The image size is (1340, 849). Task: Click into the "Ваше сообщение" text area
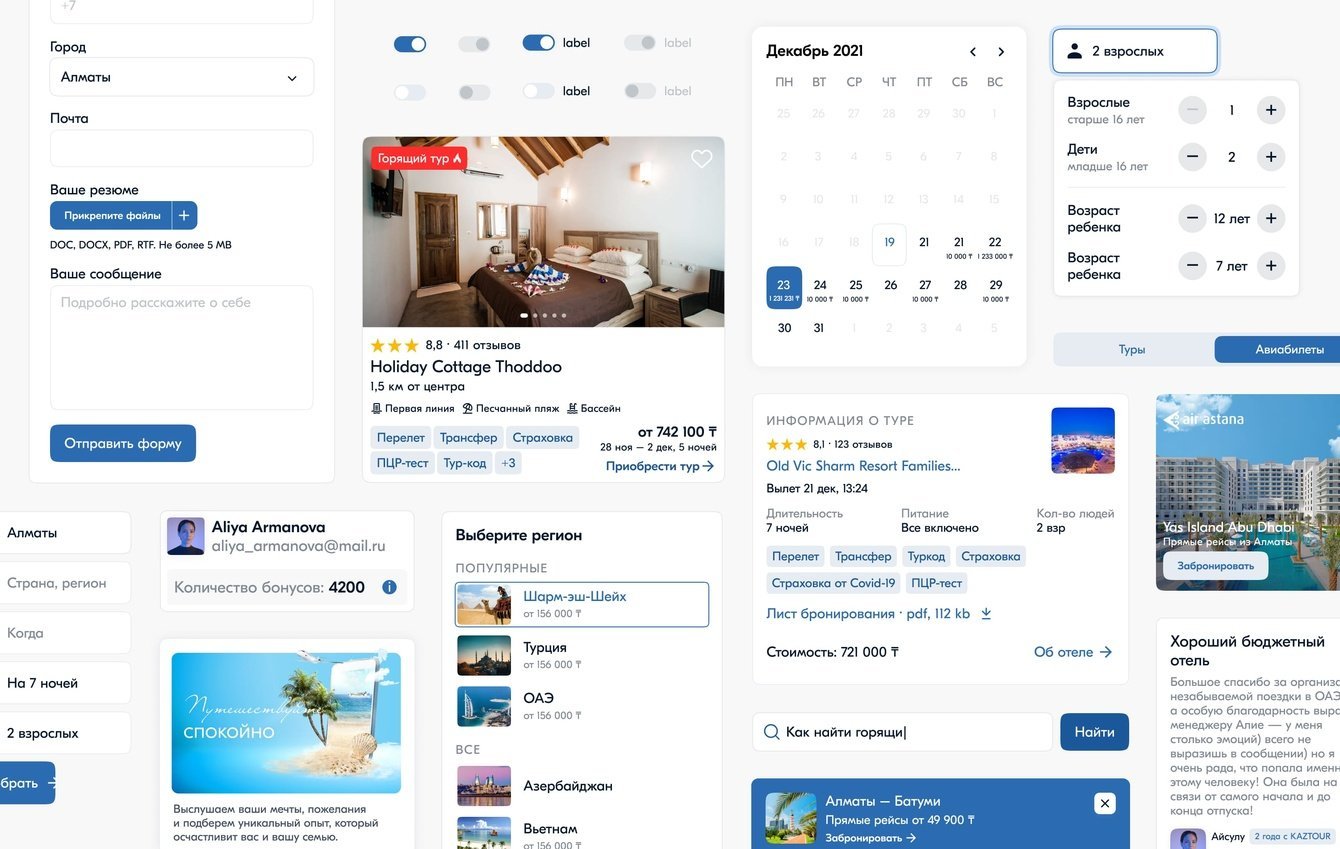(181, 348)
